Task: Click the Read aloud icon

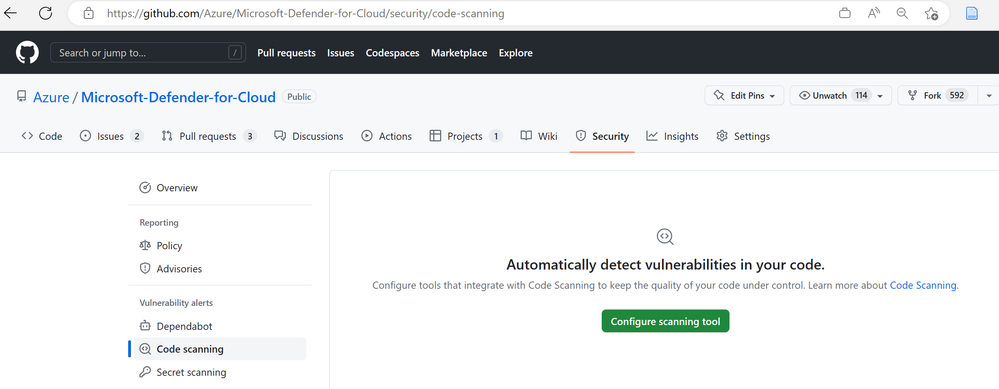Action: (874, 13)
